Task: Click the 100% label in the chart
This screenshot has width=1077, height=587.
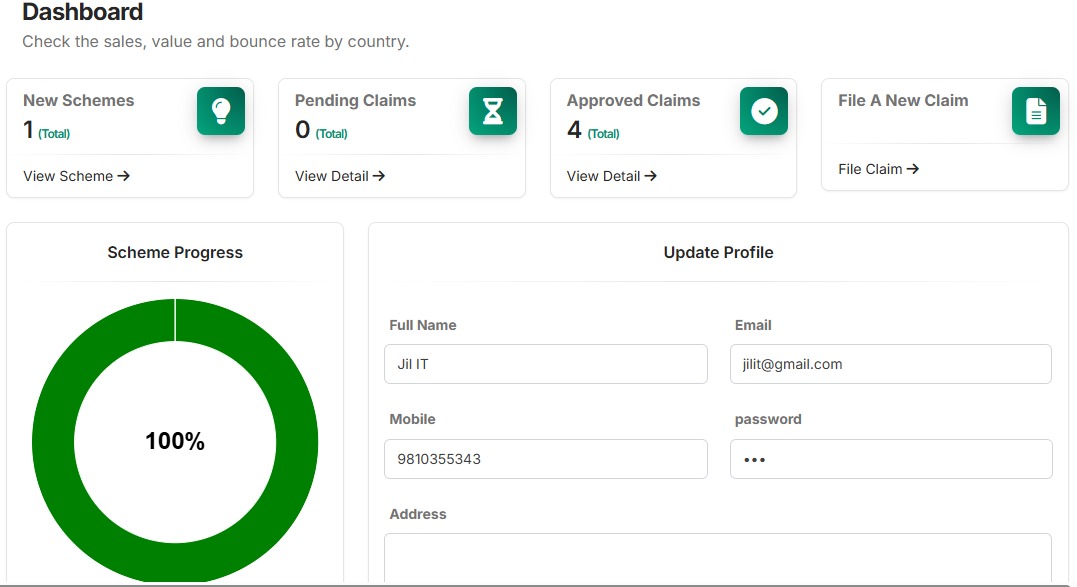Action: pyautogui.click(x=174, y=441)
